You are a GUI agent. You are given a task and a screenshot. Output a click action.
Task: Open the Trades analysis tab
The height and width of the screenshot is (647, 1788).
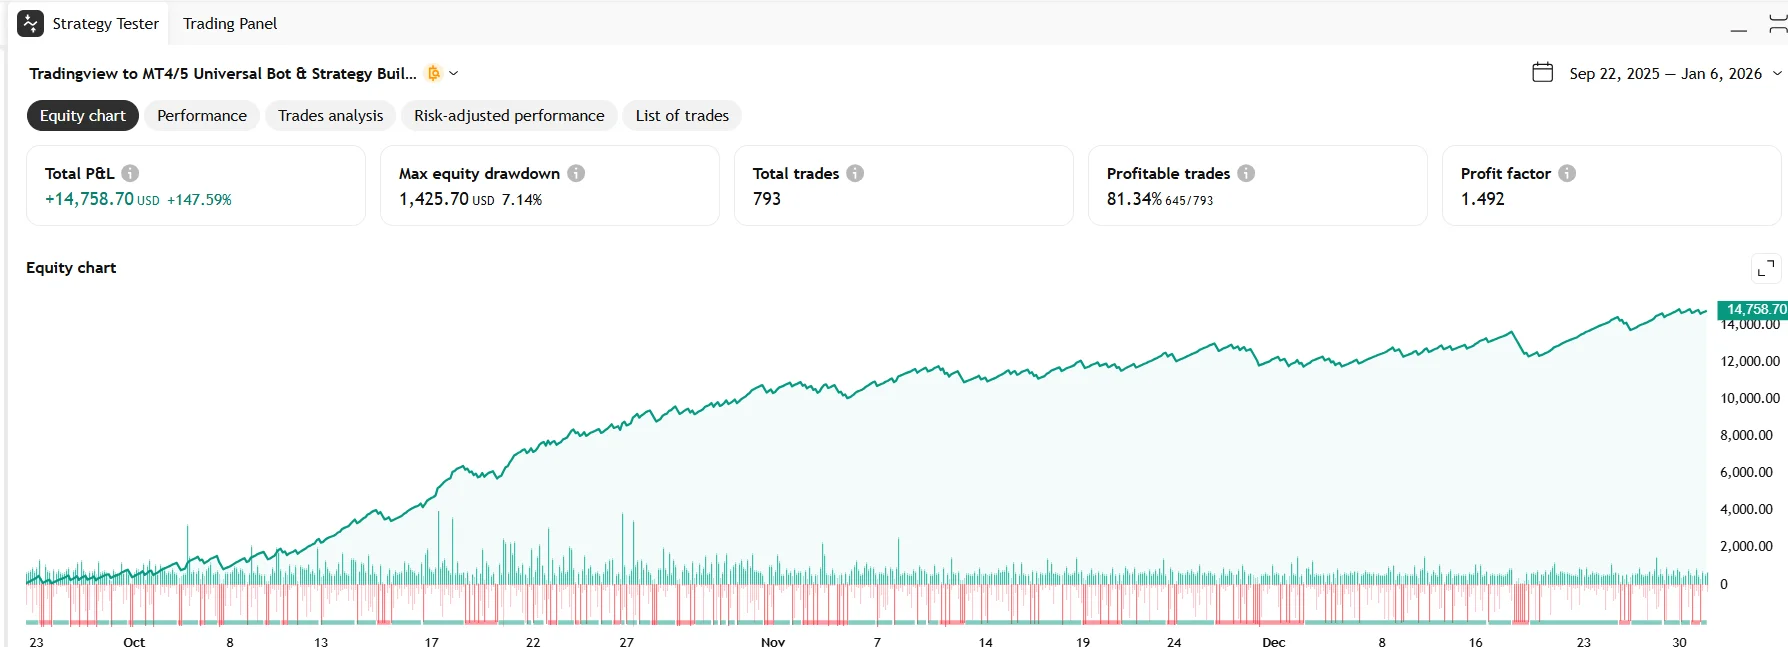click(331, 116)
